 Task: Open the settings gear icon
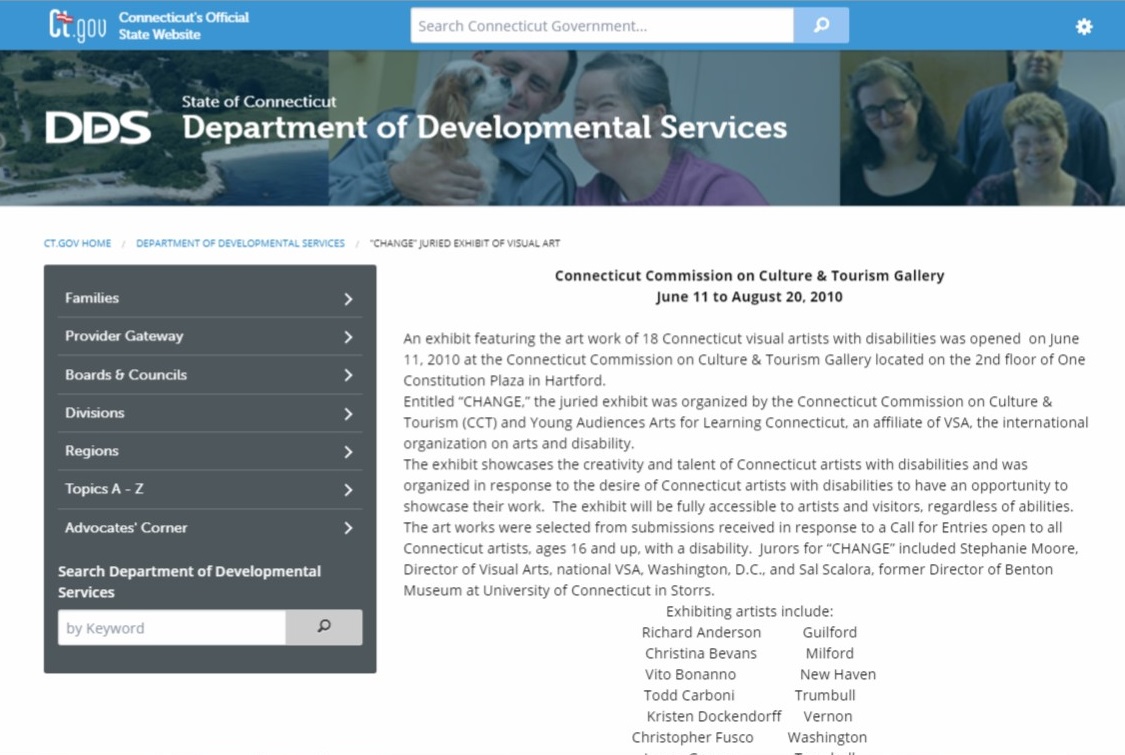click(x=1084, y=27)
